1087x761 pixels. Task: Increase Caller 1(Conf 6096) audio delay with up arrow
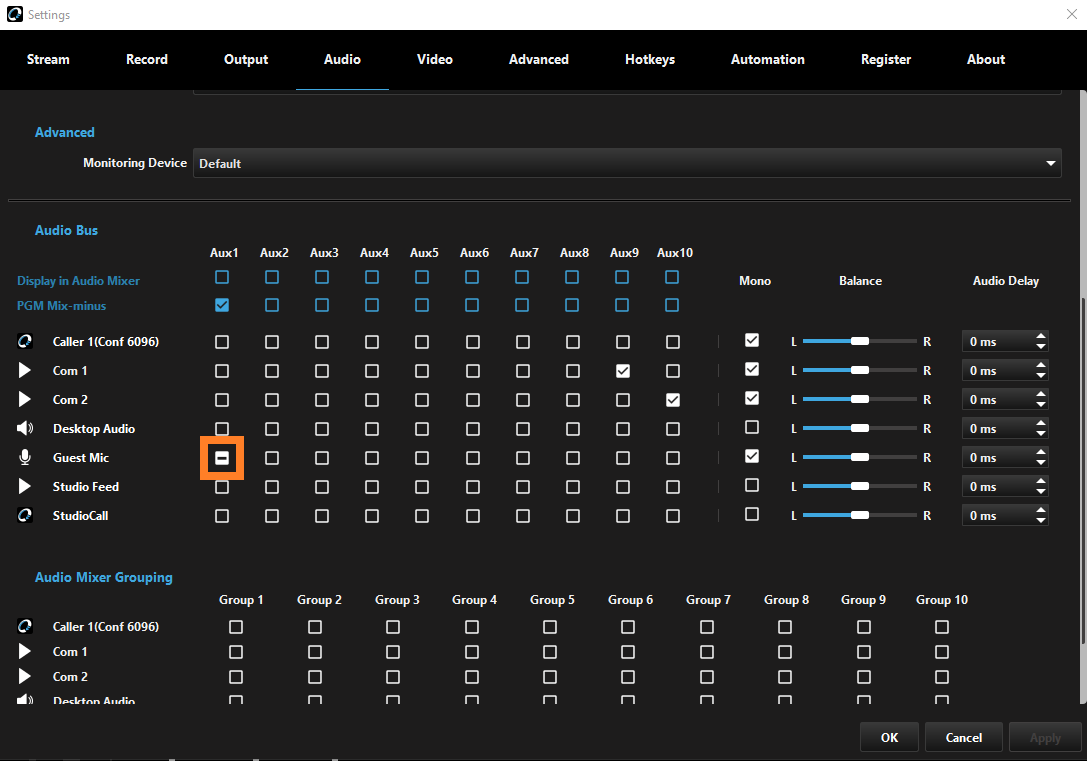(x=1041, y=337)
